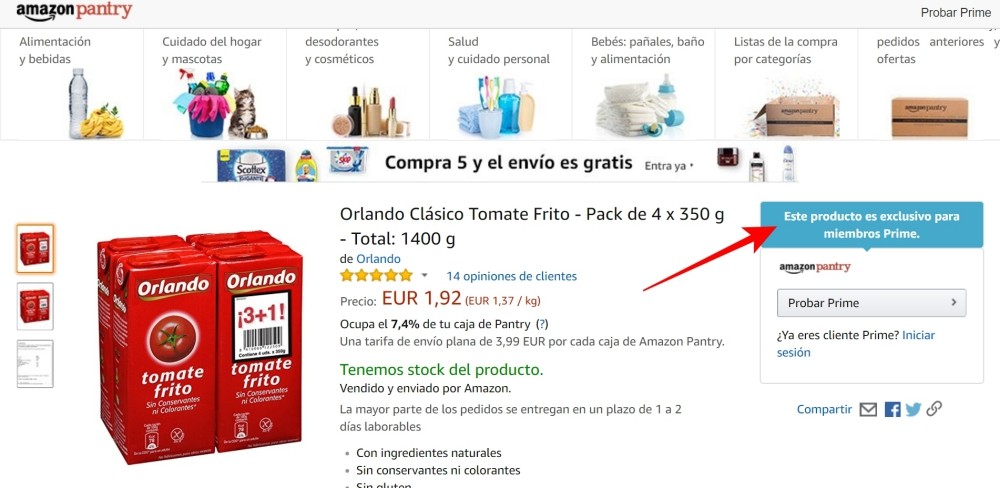The width and height of the screenshot is (1000, 488).
Task: Click the Orlando brand link
Action: (x=378, y=259)
